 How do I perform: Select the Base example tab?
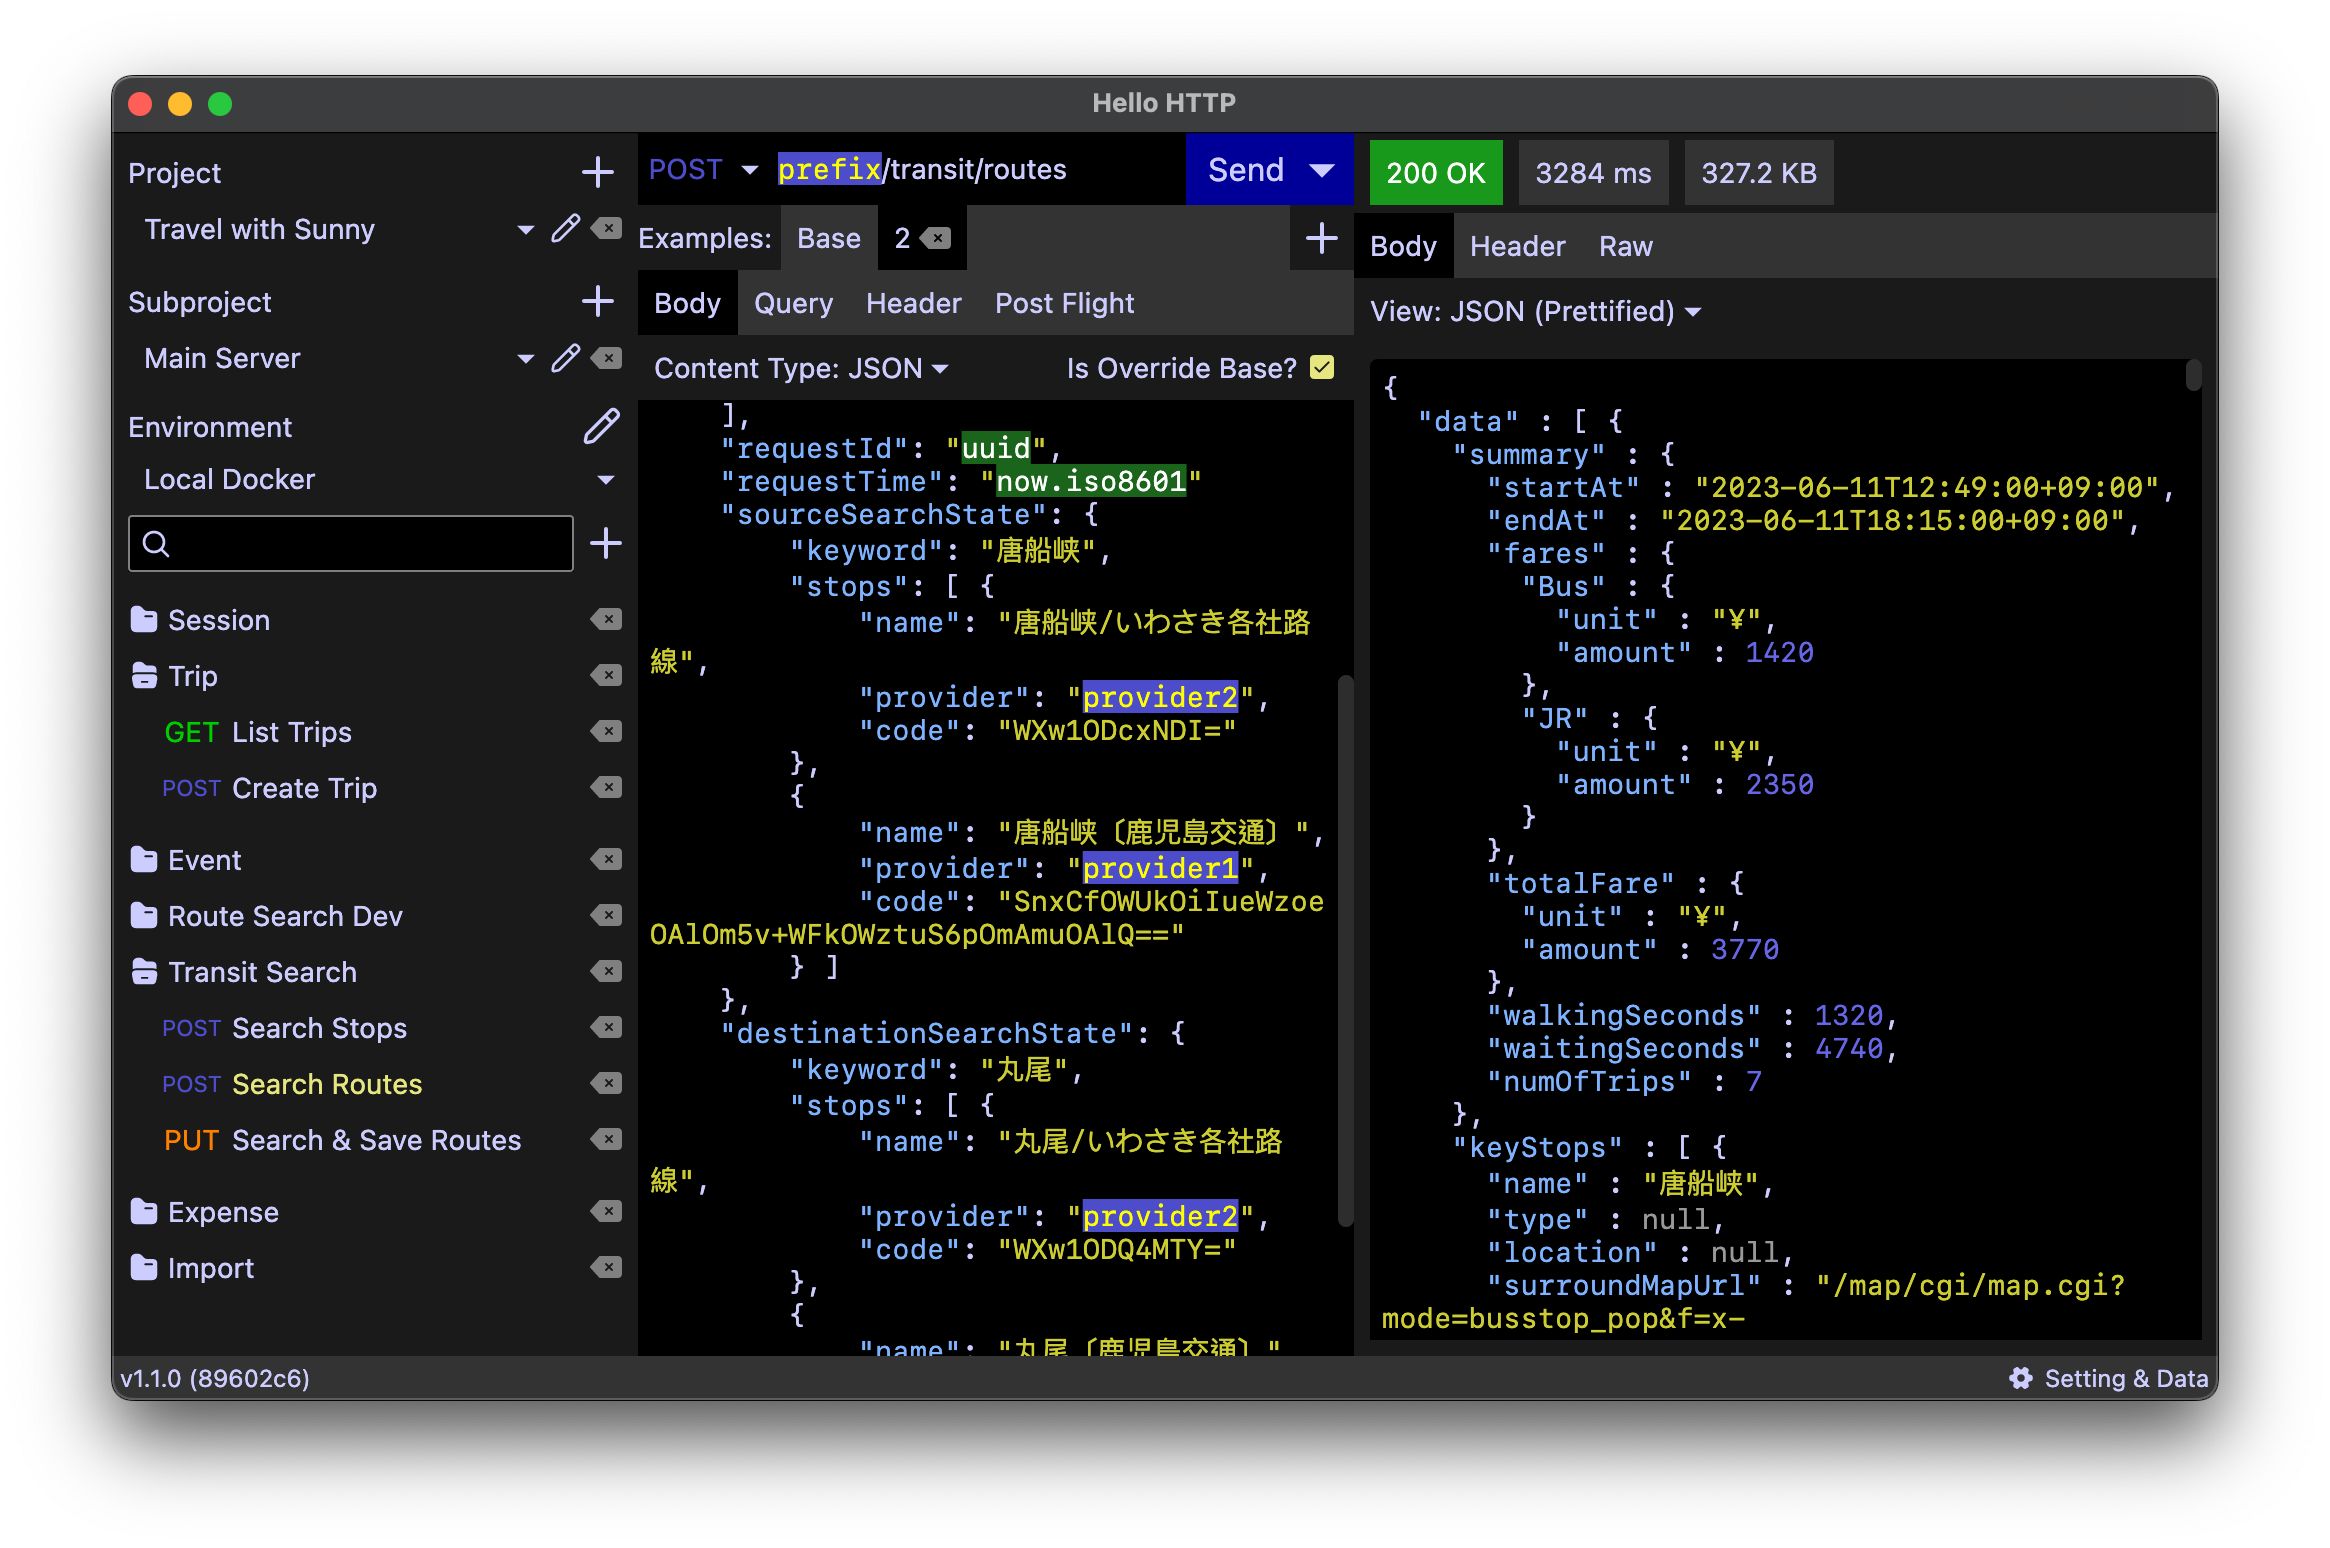coord(828,238)
